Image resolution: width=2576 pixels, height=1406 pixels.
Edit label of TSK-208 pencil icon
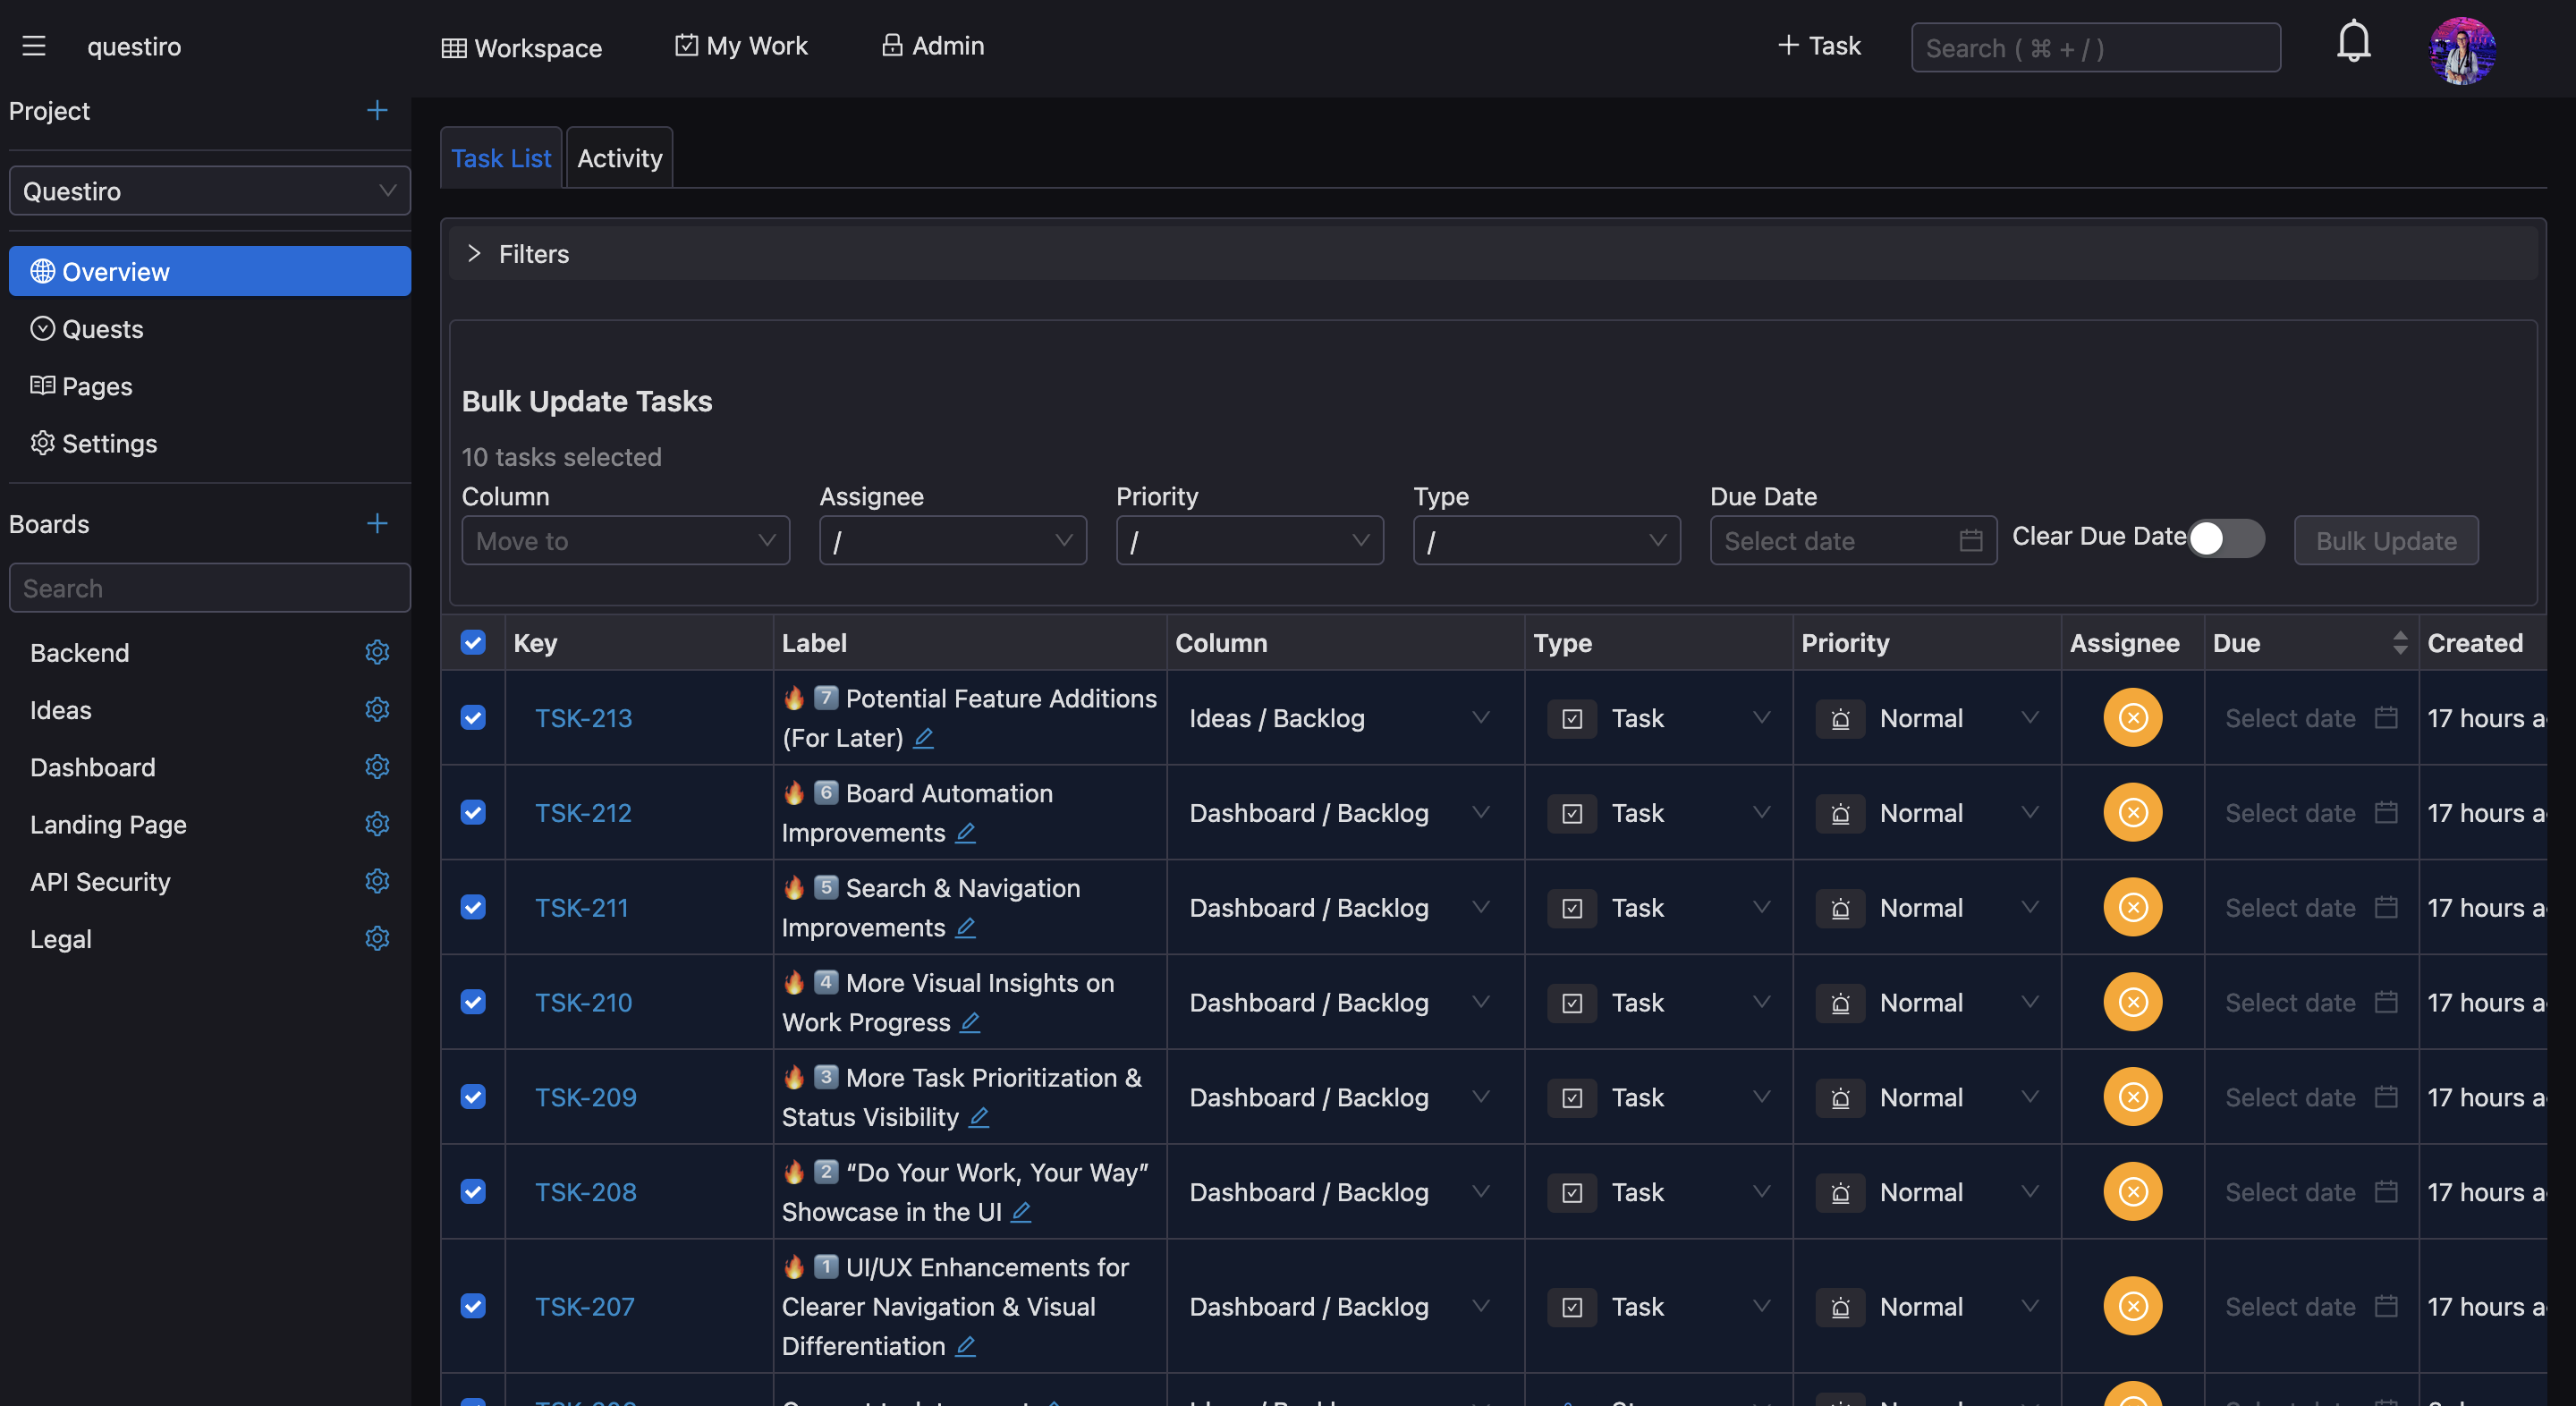coord(1021,1212)
